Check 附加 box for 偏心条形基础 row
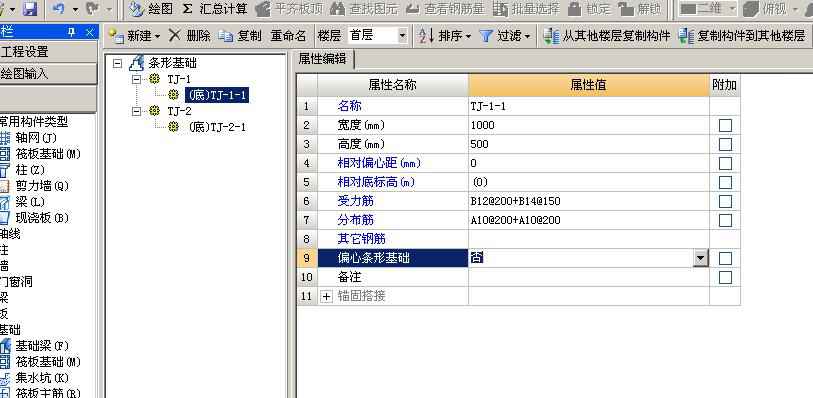The width and height of the screenshot is (813, 398). (725, 258)
